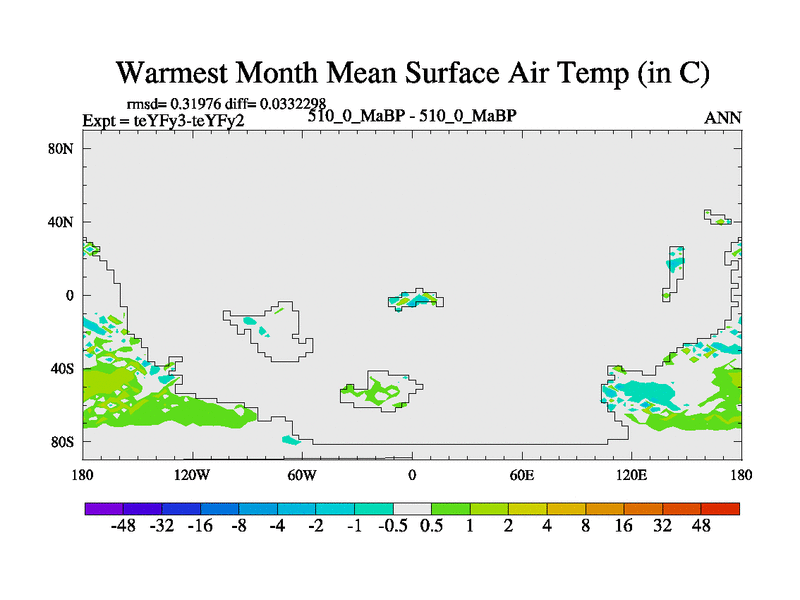This screenshot has width=800, height=600.
Task: Choose green swatch between 0.5 and 1
Action: coord(450,509)
